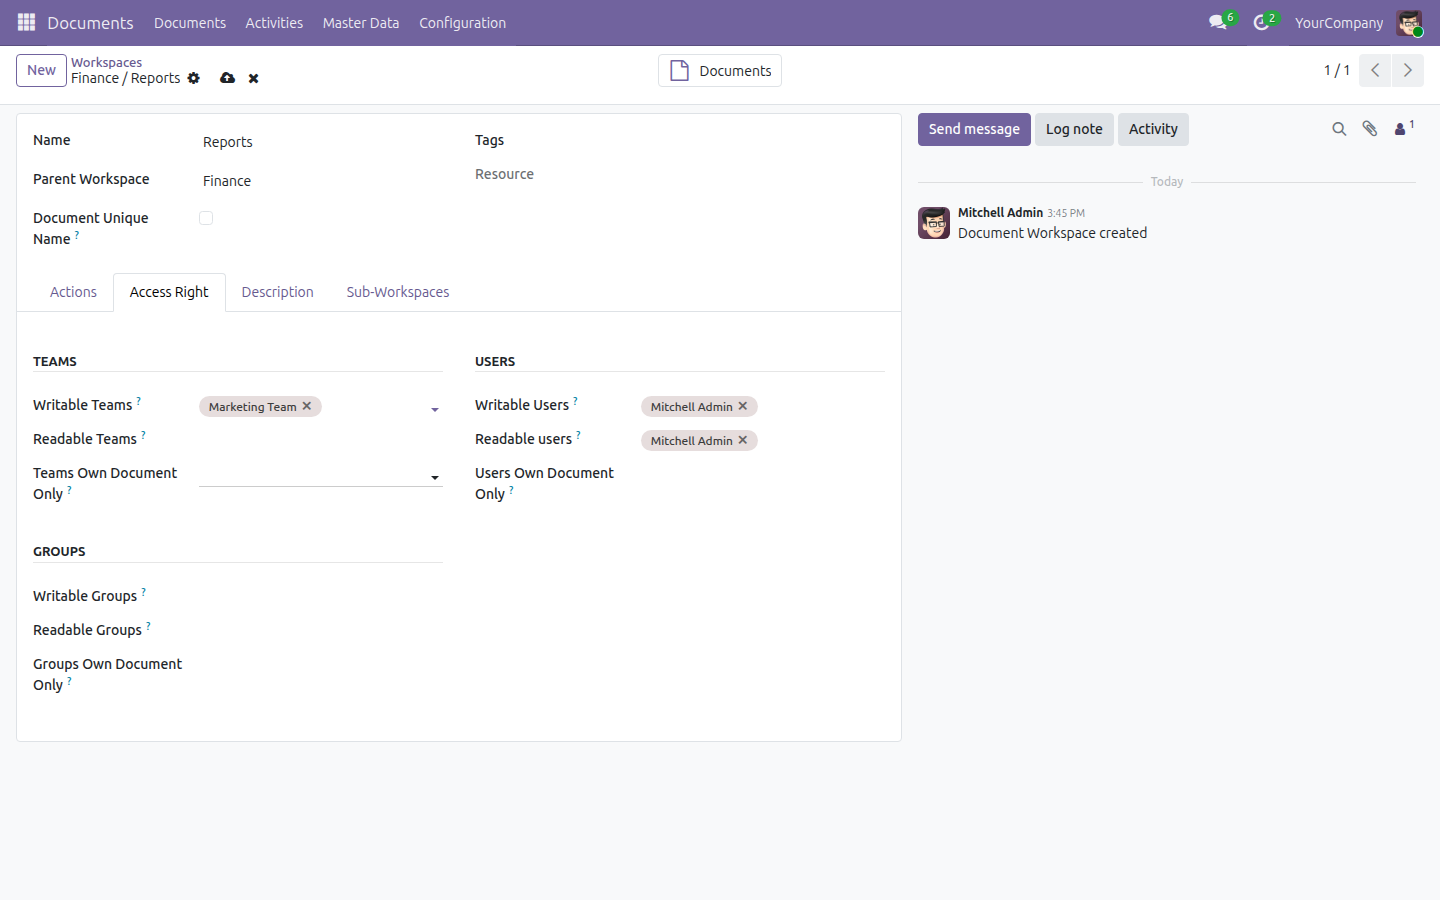This screenshot has height=900, width=1440.
Task: Go to next record arrow
Action: click(1407, 70)
